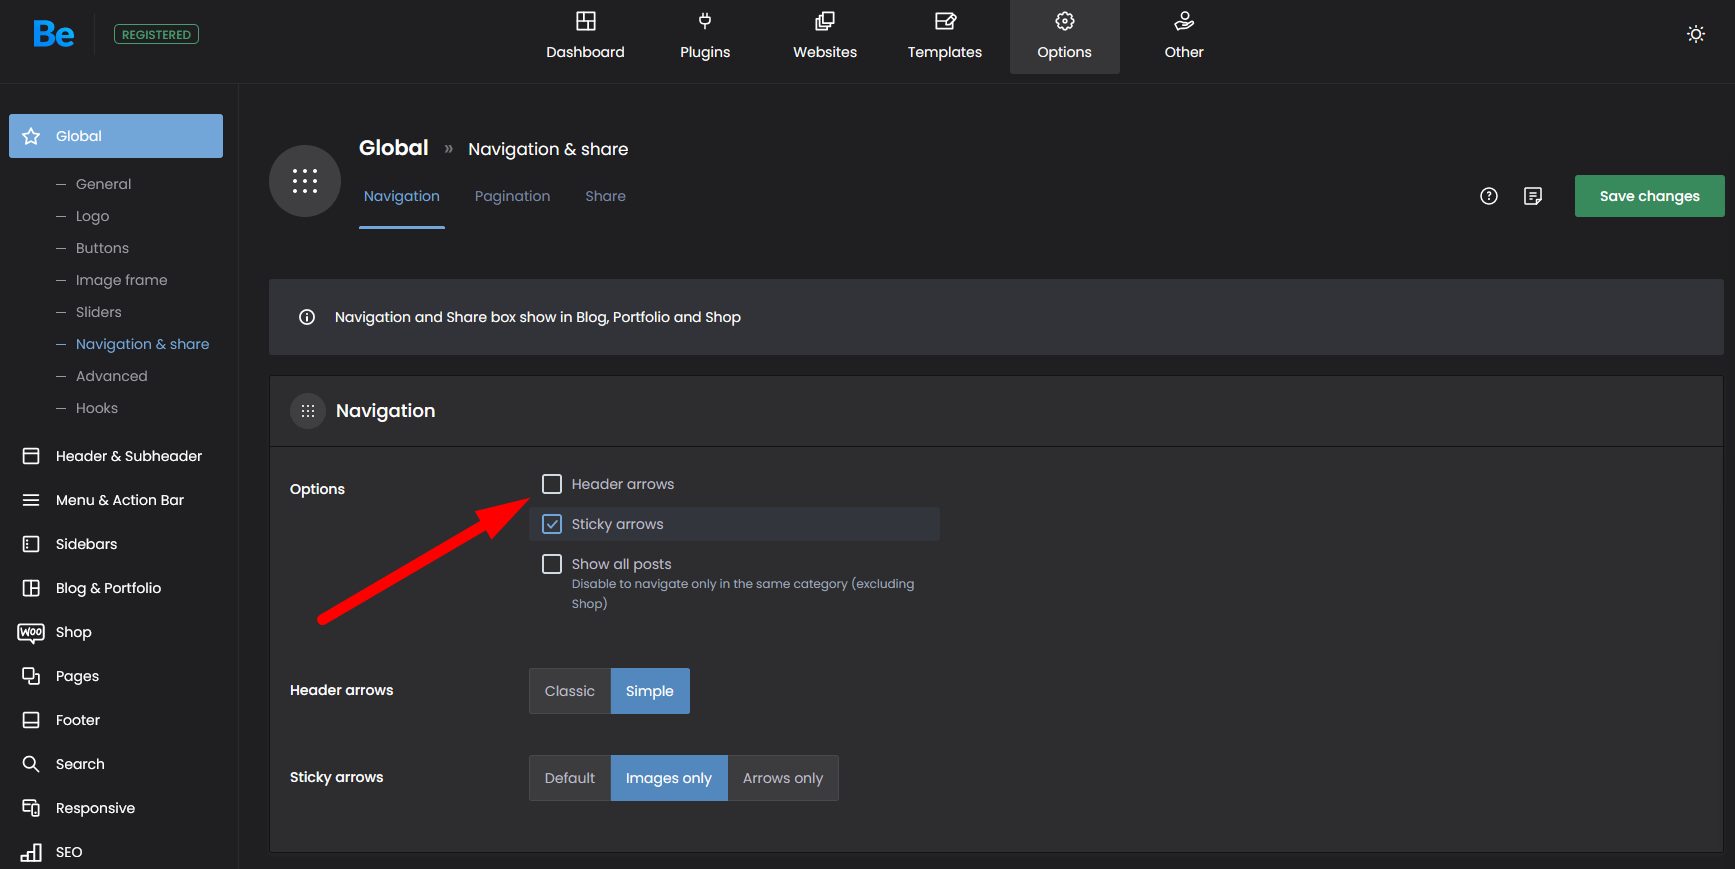Click the Options gear icon

pyautogui.click(x=1065, y=21)
